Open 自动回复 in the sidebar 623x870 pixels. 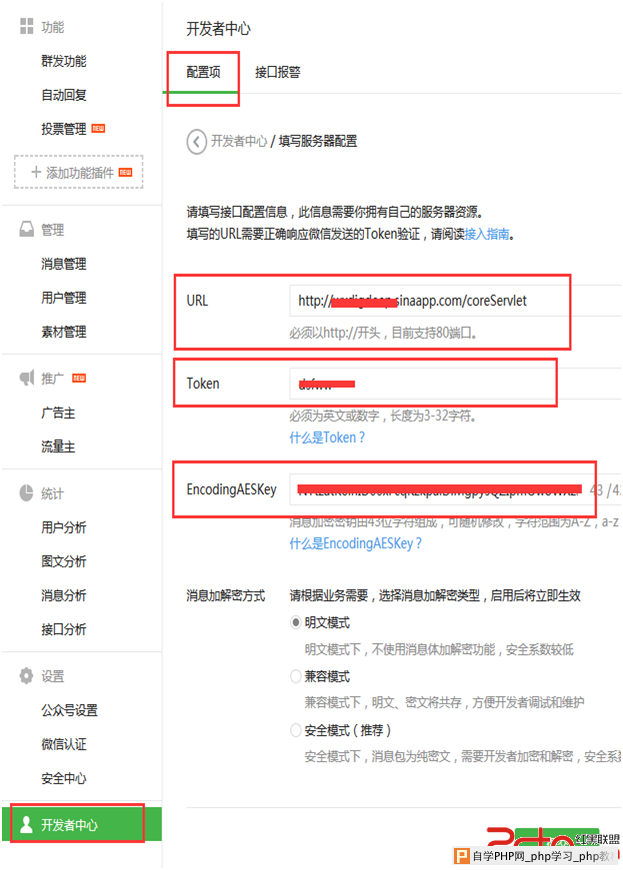pos(64,95)
